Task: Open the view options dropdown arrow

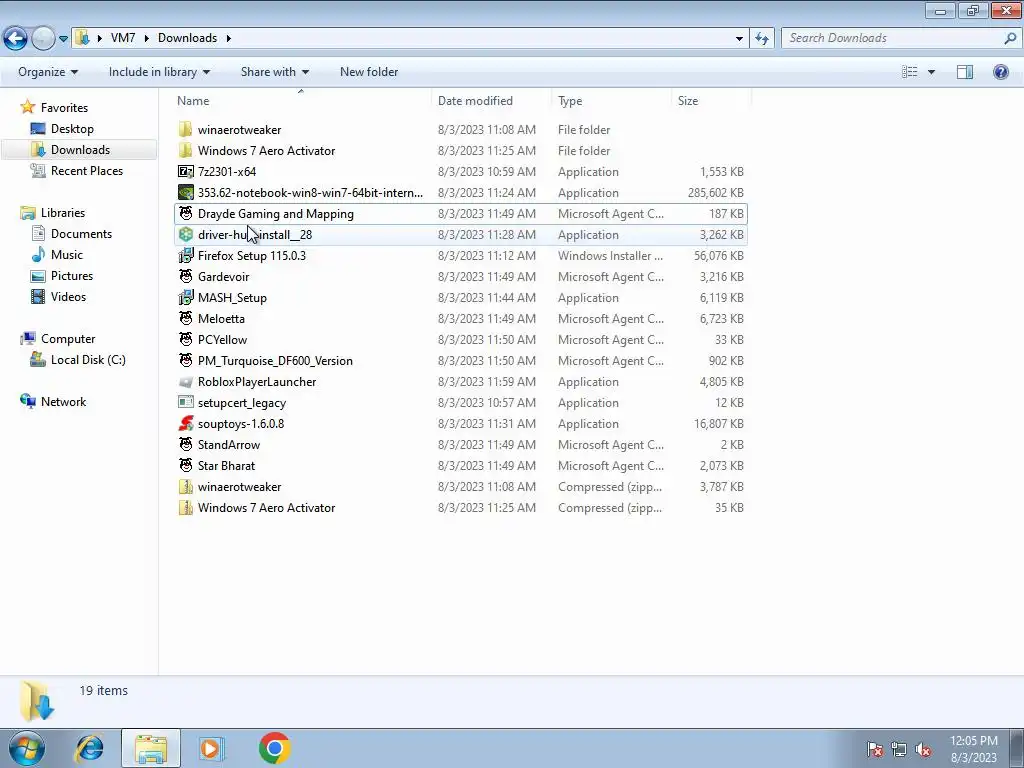Action: (931, 72)
